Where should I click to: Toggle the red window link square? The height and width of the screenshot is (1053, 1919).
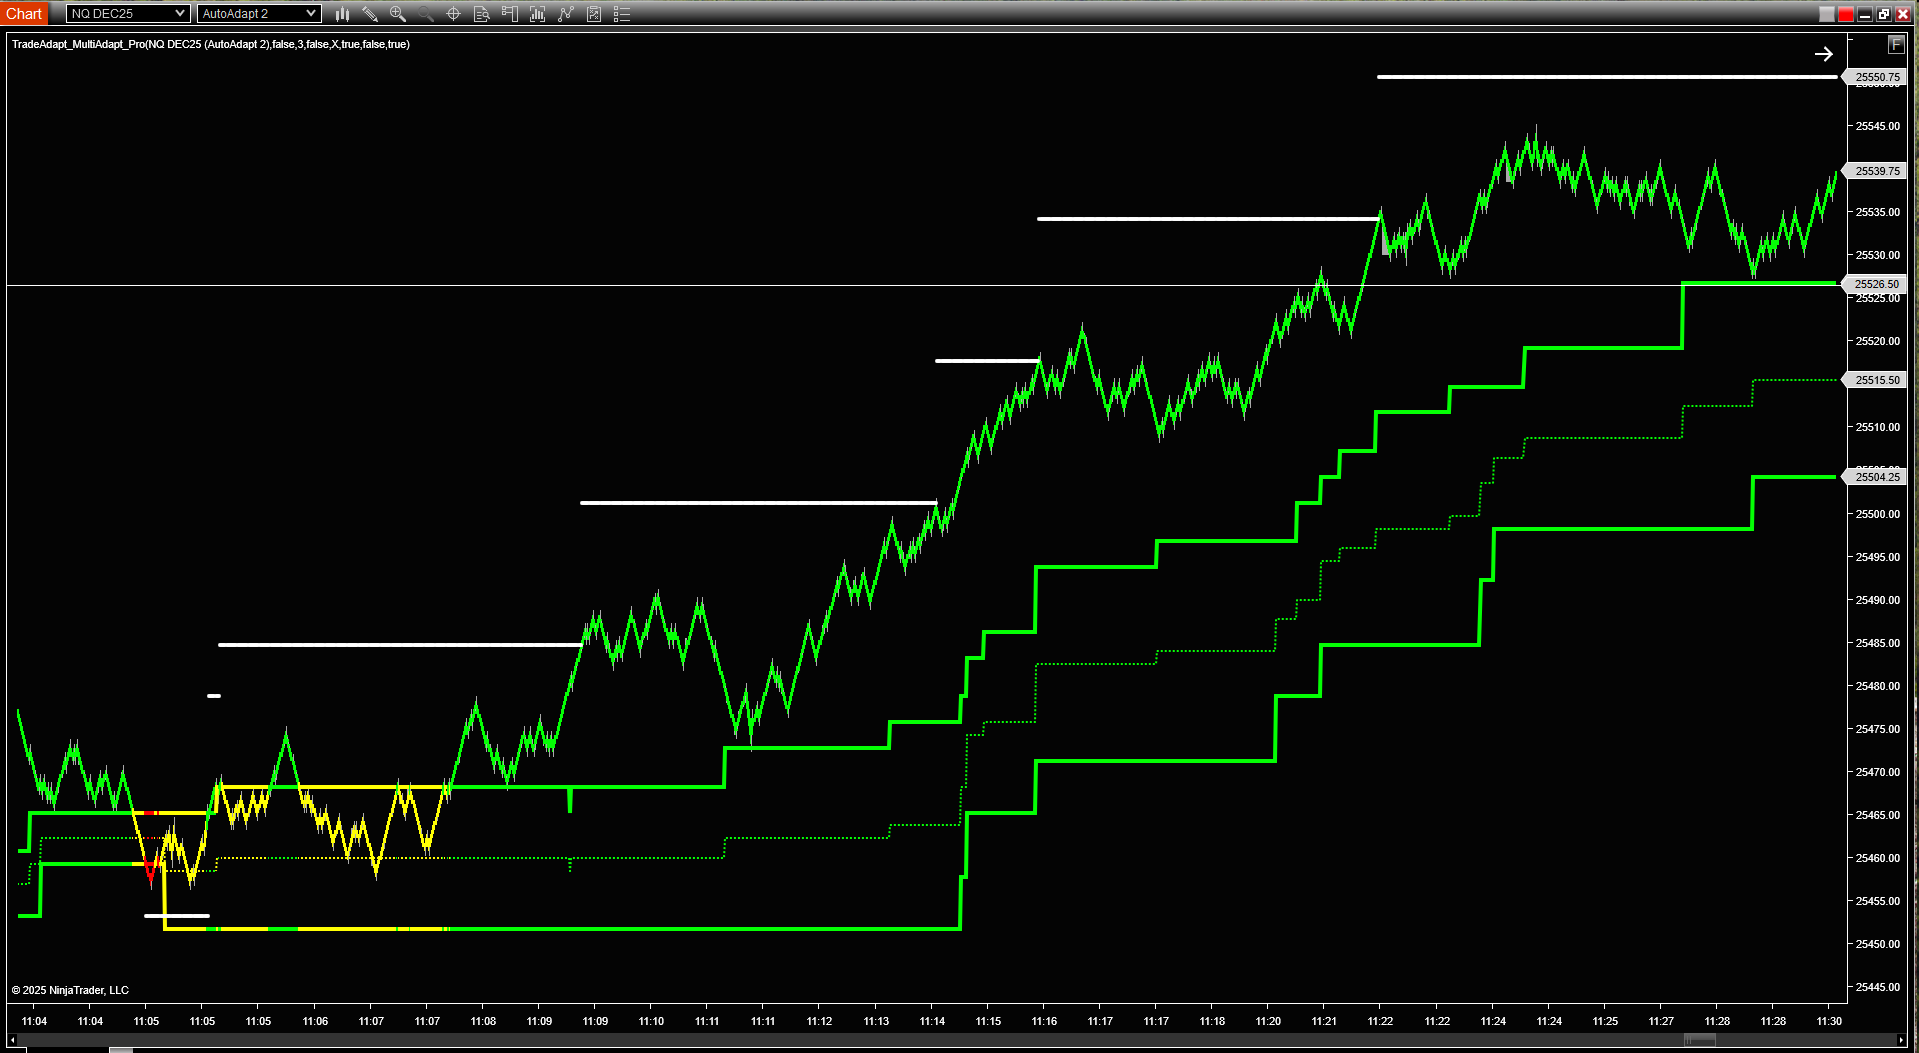pyautogui.click(x=1846, y=14)
